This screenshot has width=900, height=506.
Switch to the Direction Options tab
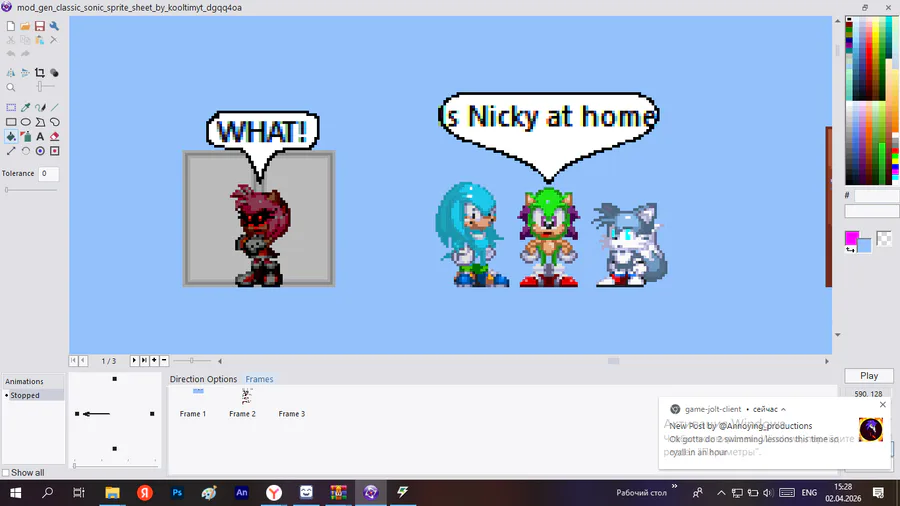tap(203, 379)
